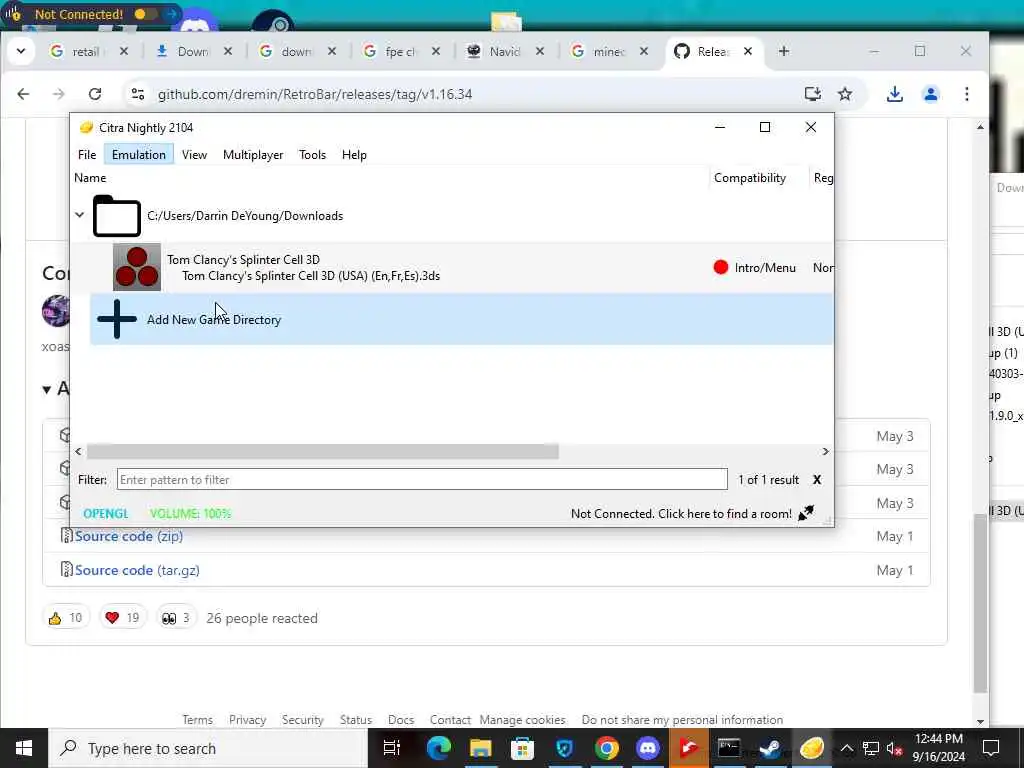Open Source code (tar.gz) link in Chrome
The image size is (1024, 768).
pyautogui.click(x=137, y=570)
